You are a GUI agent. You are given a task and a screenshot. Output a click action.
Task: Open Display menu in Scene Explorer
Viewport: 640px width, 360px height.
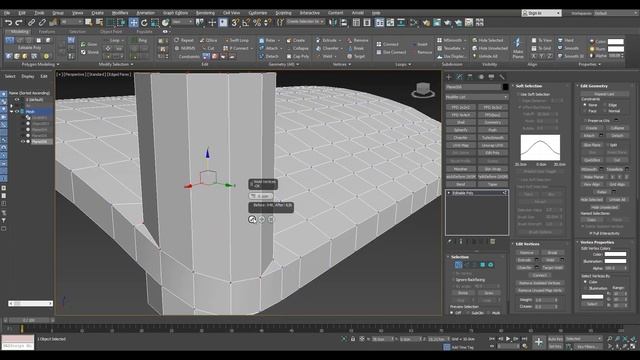click(28, 76)
